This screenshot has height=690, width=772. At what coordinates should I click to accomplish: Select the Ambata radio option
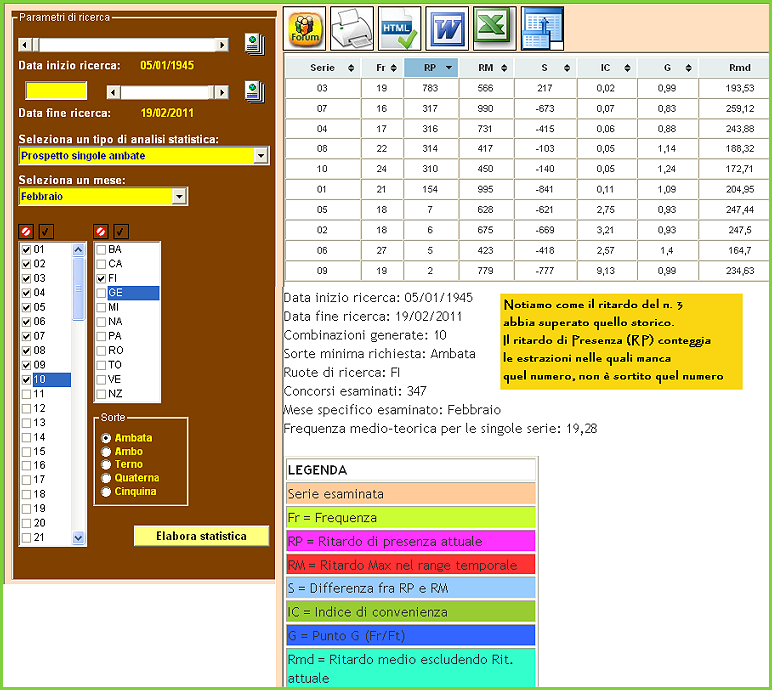point(106,438)
